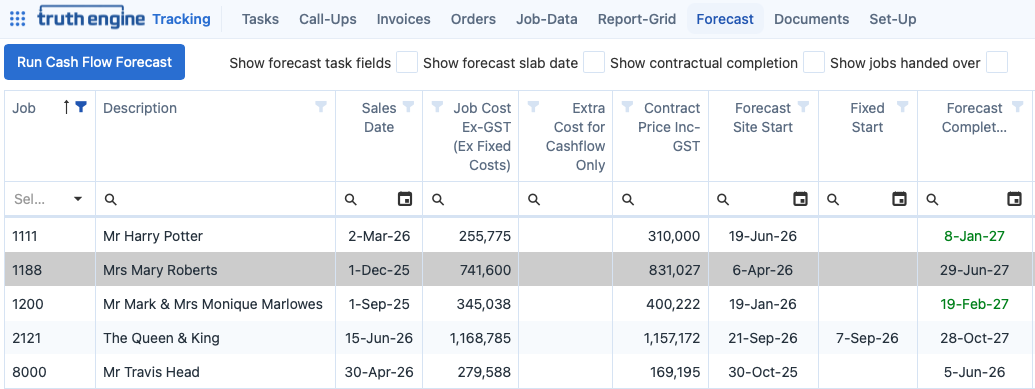The image size is (1035, 389).
Task: Click Contract Price search magnifier icon
Action: click(628, 199)
